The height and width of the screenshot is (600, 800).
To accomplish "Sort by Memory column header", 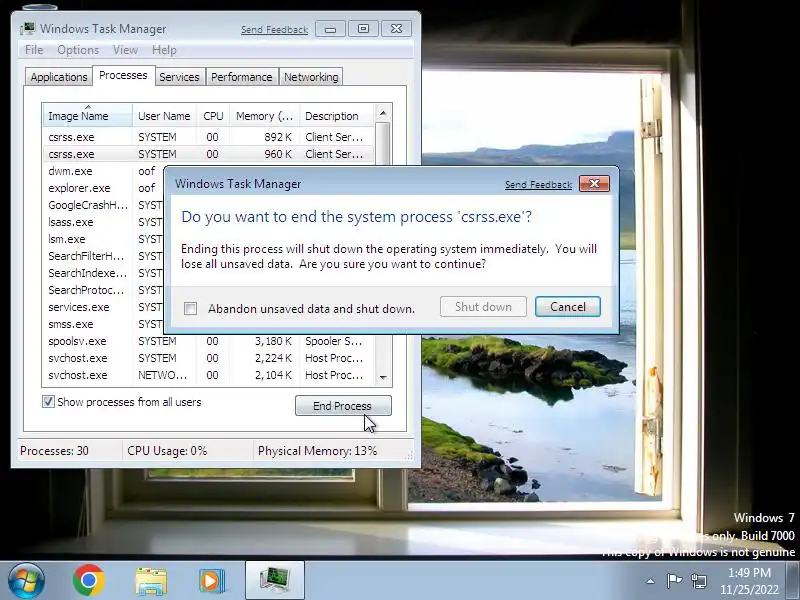I will pos(265,116).
